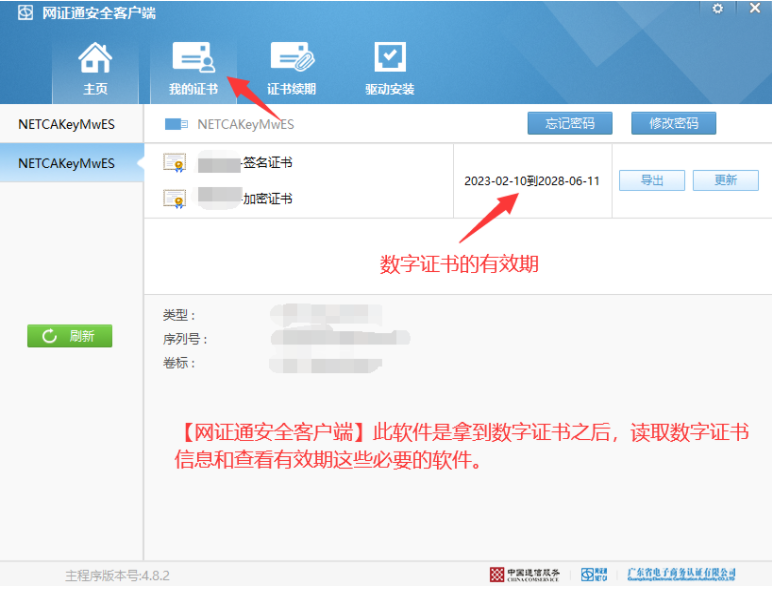Click the 加密证书 certificate icon
The width and height of the screenshot is (772, 591).
point(174,198)
